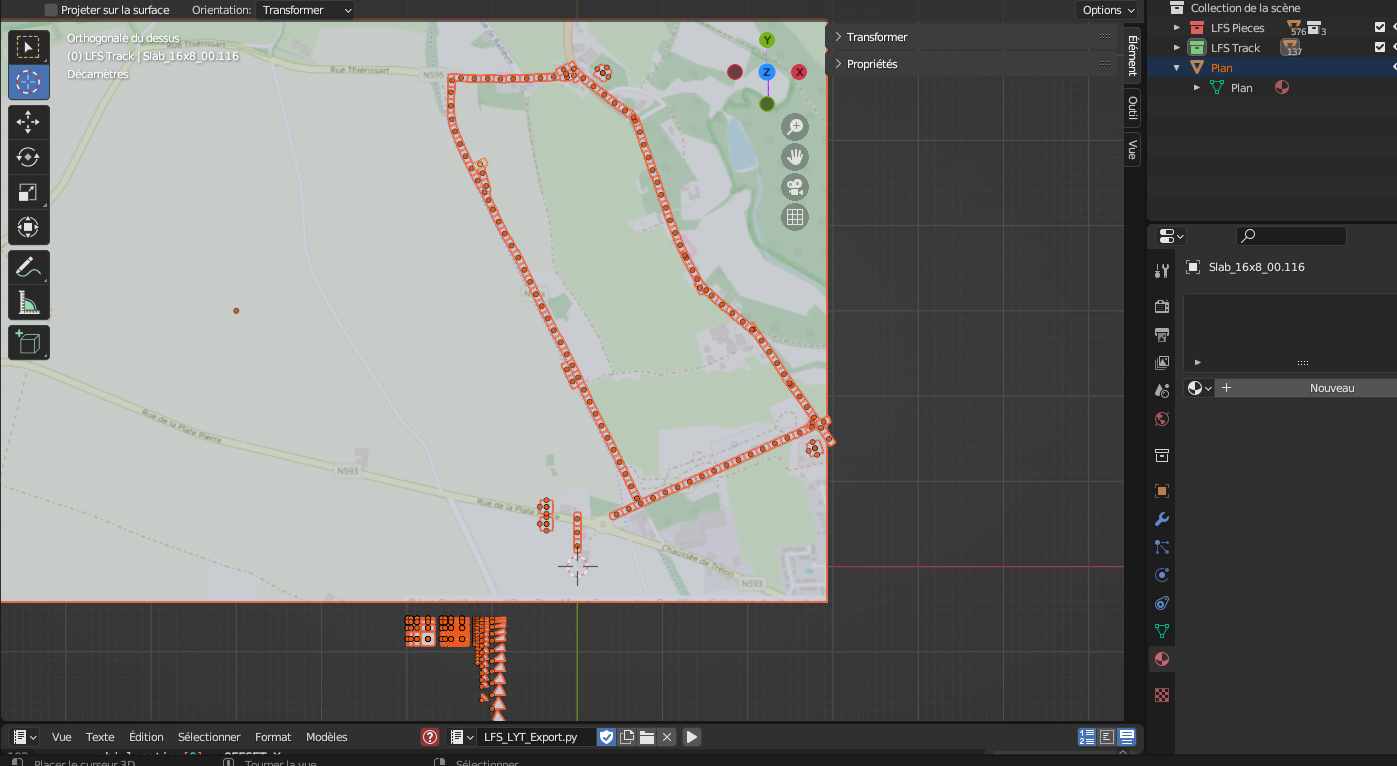Click the viewport zoom magnifier icon

(x=795, y=127)
